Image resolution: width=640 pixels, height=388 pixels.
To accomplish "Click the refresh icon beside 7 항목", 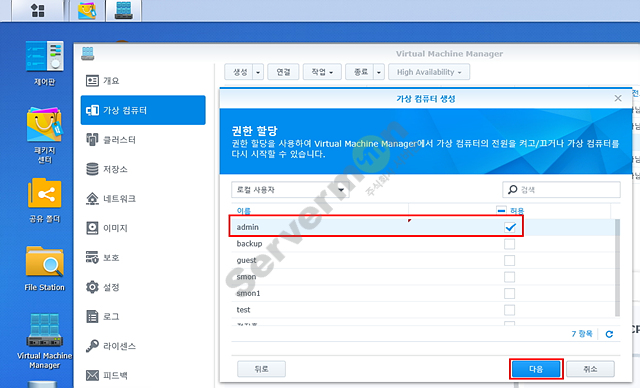I will (609, 334).
